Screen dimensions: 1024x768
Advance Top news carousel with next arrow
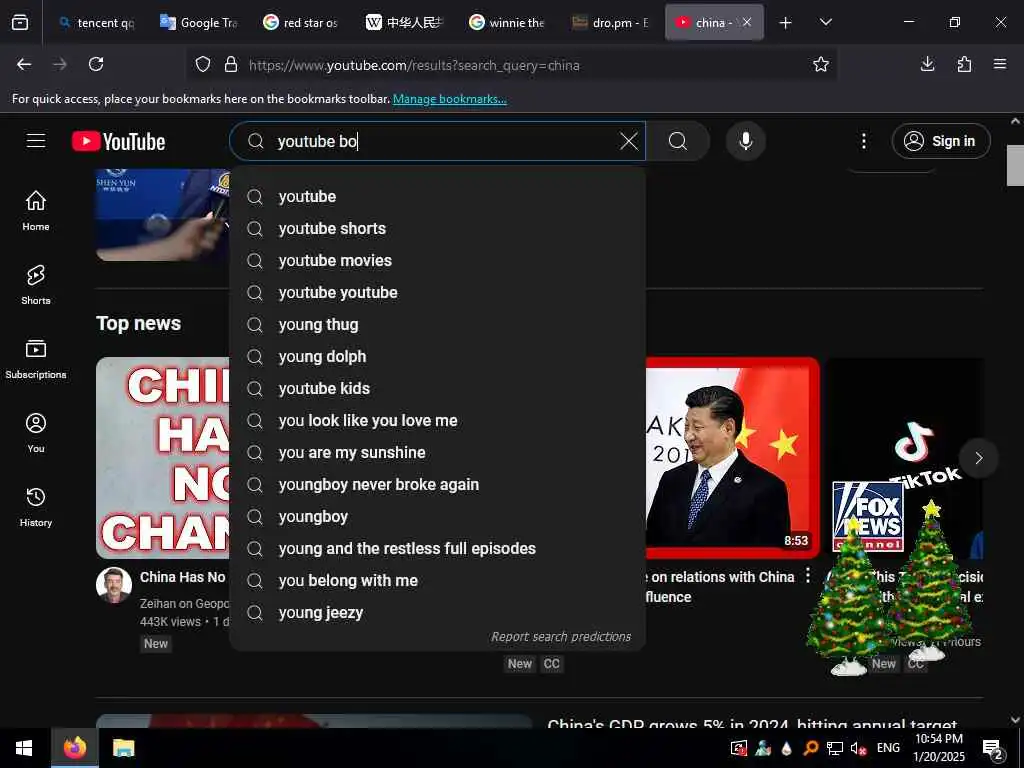[978, 458]
